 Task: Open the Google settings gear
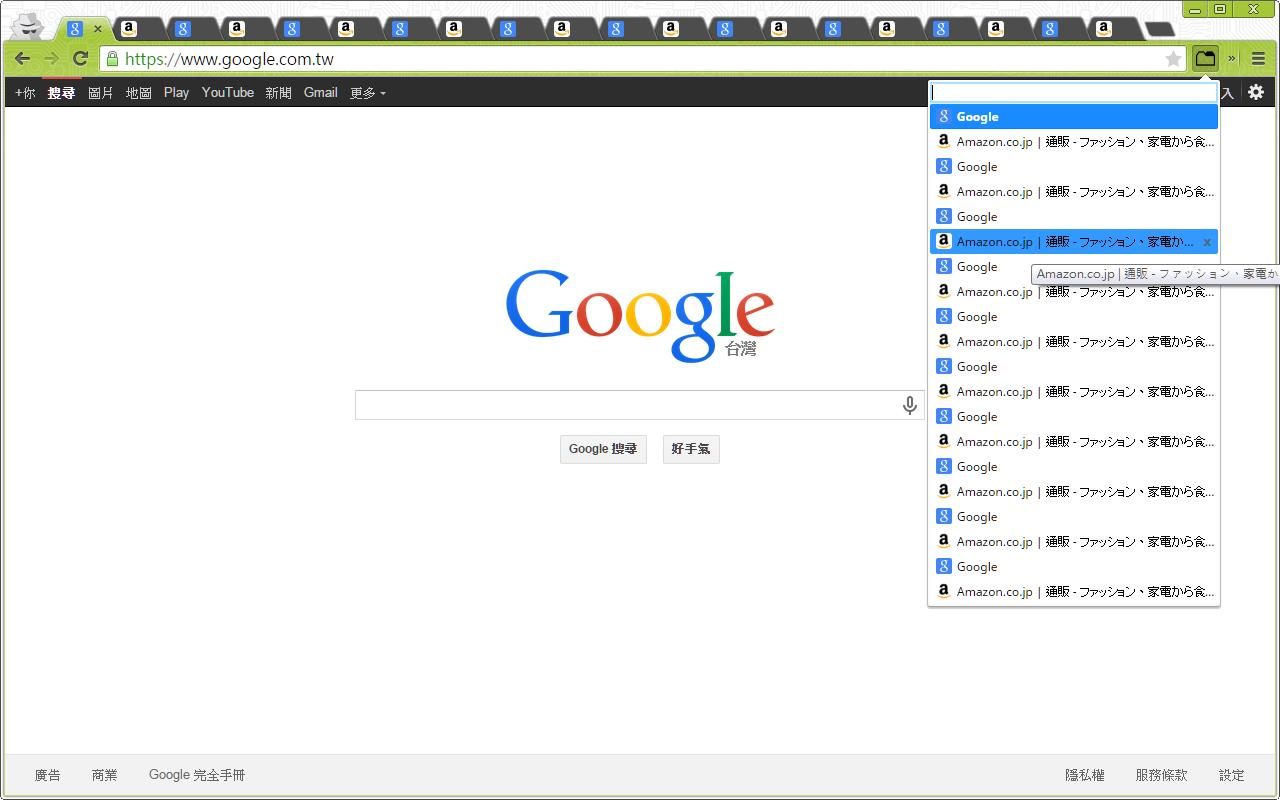coord(1256,92)
